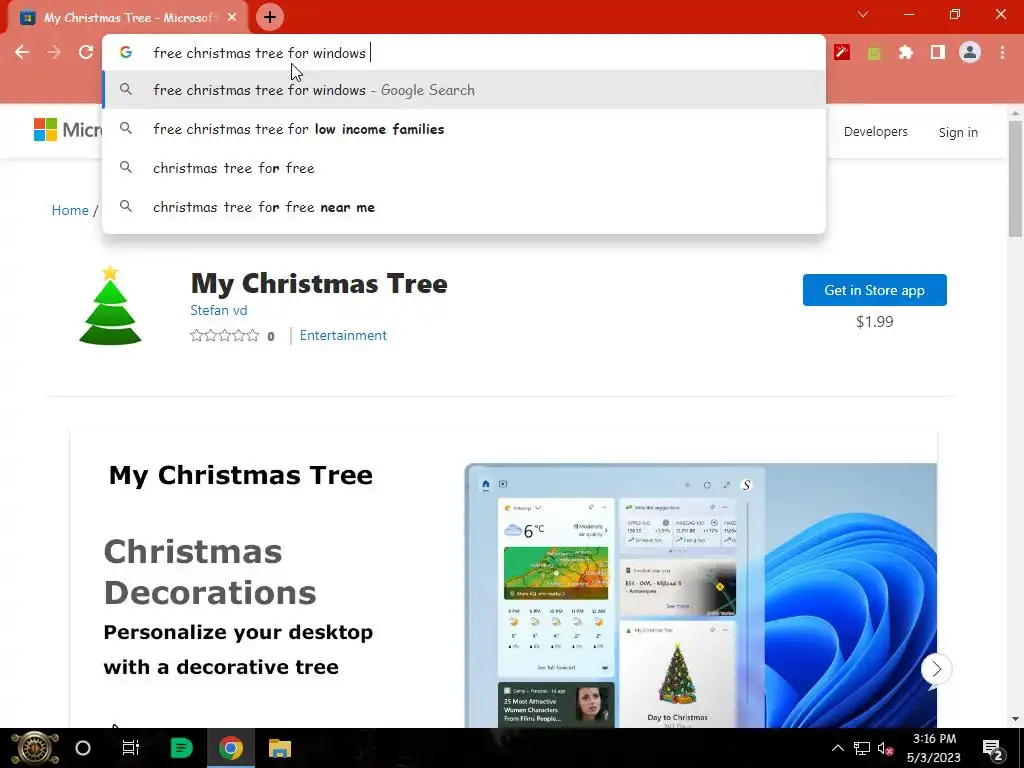Advance screenshots with next arrow

936,669
